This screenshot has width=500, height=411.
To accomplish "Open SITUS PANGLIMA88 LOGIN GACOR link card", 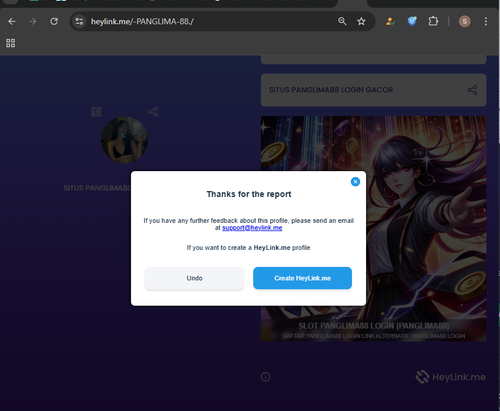I will click(x=373, y=90).
